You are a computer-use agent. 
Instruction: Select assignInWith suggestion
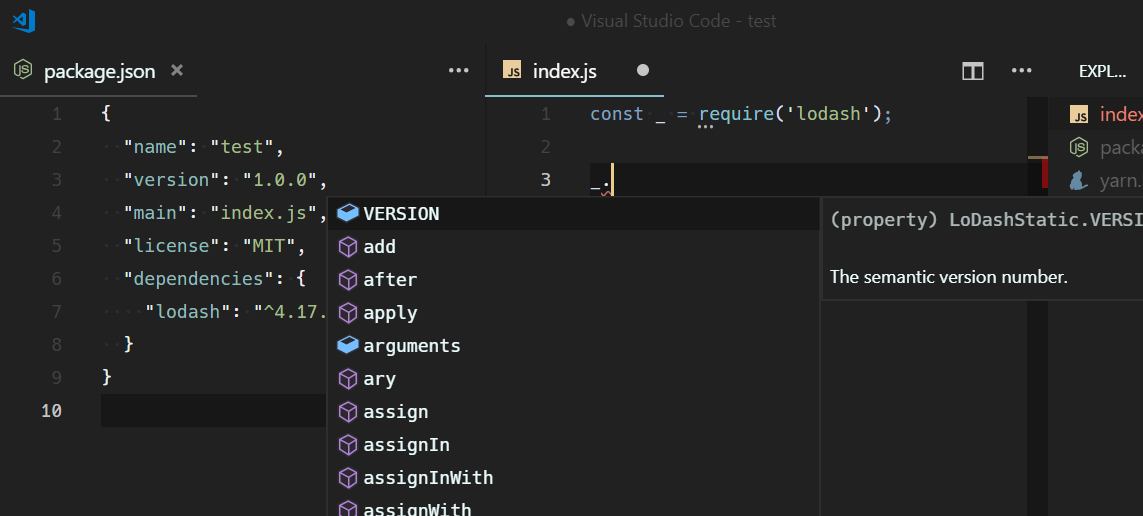(x=574, y=478)
